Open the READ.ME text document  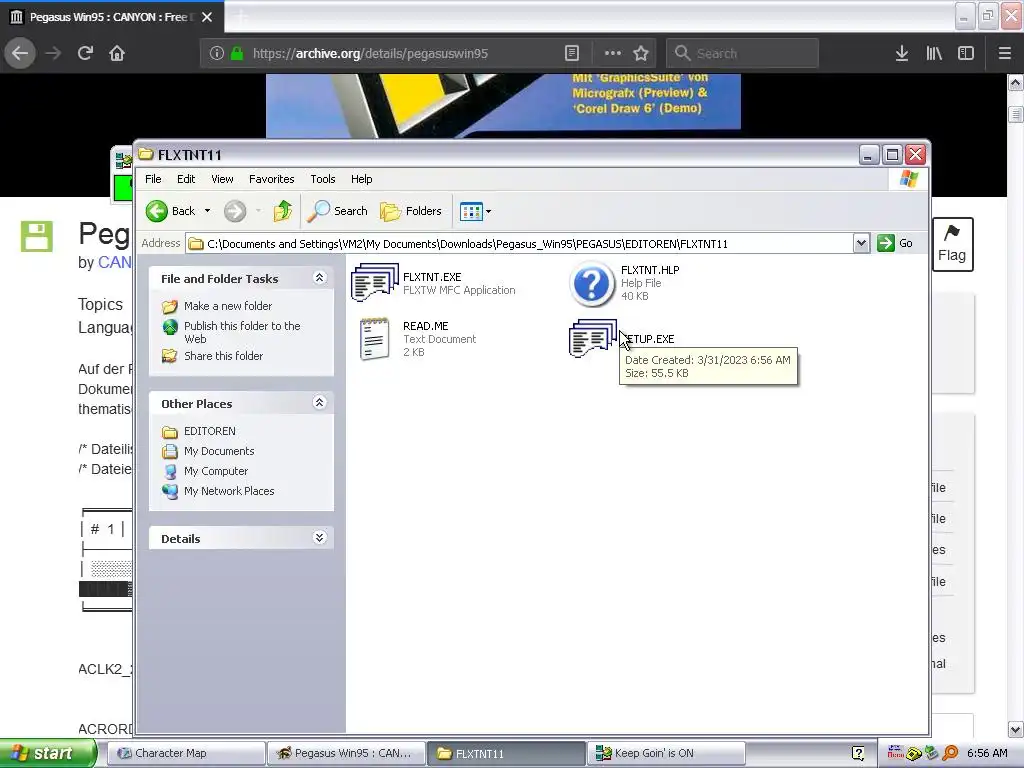coord(374,339)
